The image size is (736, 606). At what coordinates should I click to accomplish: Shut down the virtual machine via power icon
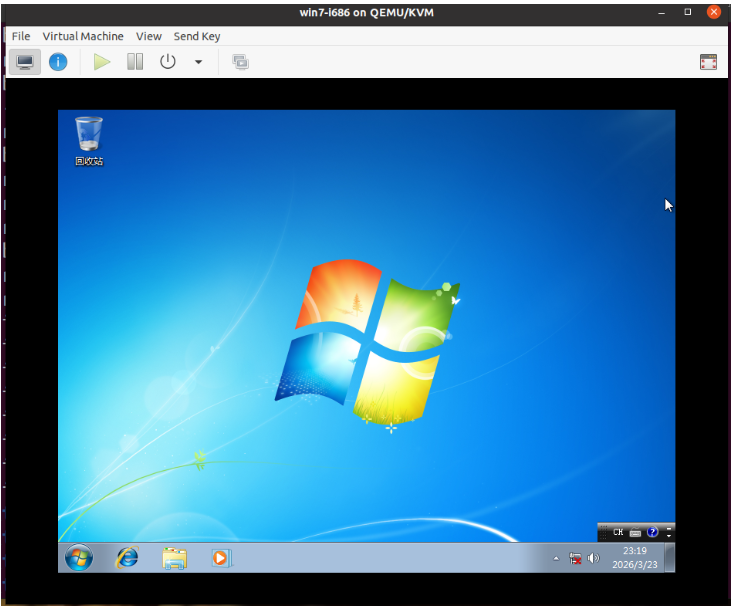click(x=168, y=62)
